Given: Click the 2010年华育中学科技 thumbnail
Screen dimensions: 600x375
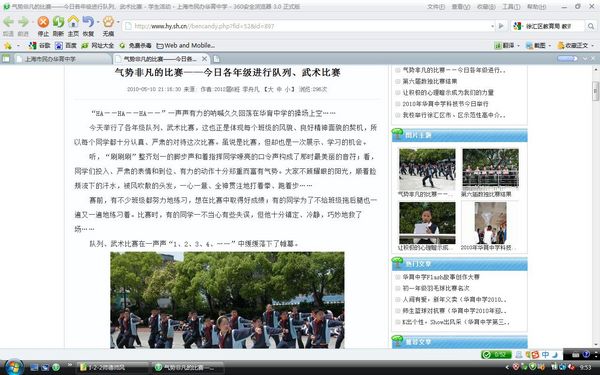Looking at the screenshot, I should tap(490, 223).
